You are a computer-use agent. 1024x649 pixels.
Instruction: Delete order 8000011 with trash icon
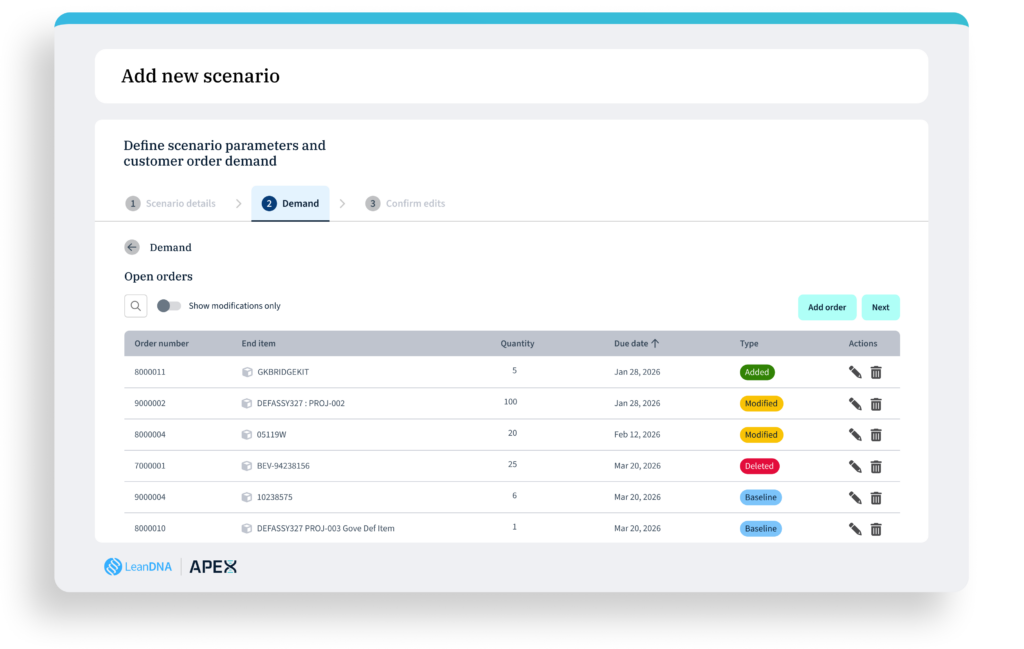tap(876, 372)
